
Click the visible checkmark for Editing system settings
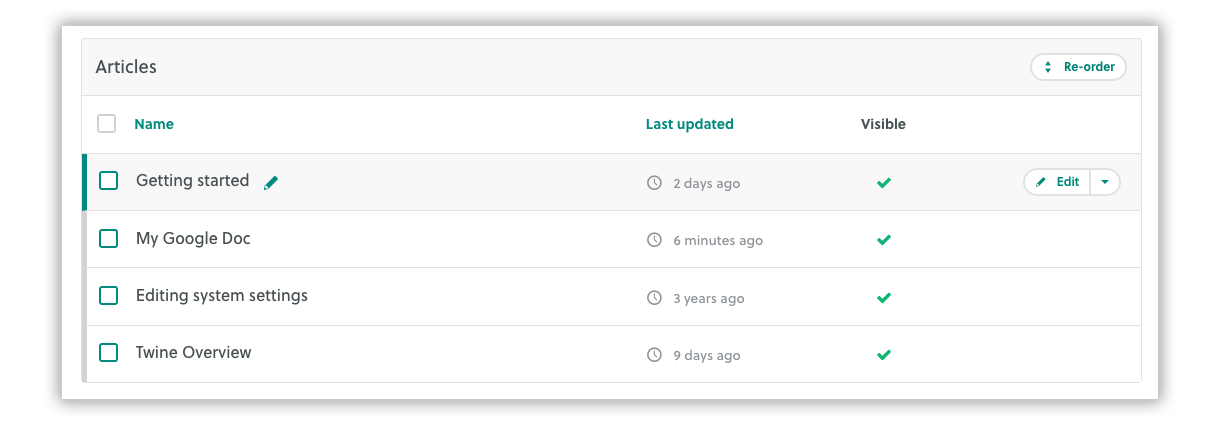(884, 298)
